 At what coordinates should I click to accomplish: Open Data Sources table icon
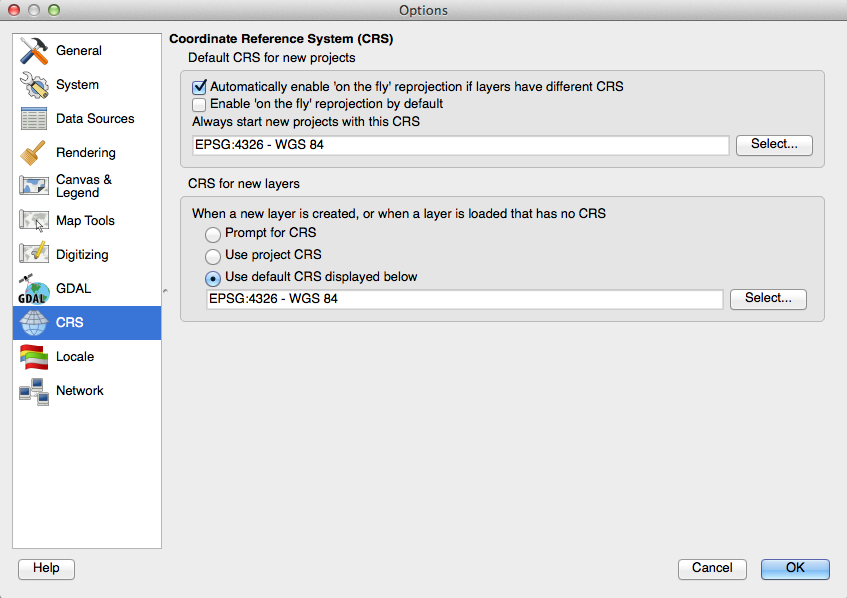pos(34,119)
